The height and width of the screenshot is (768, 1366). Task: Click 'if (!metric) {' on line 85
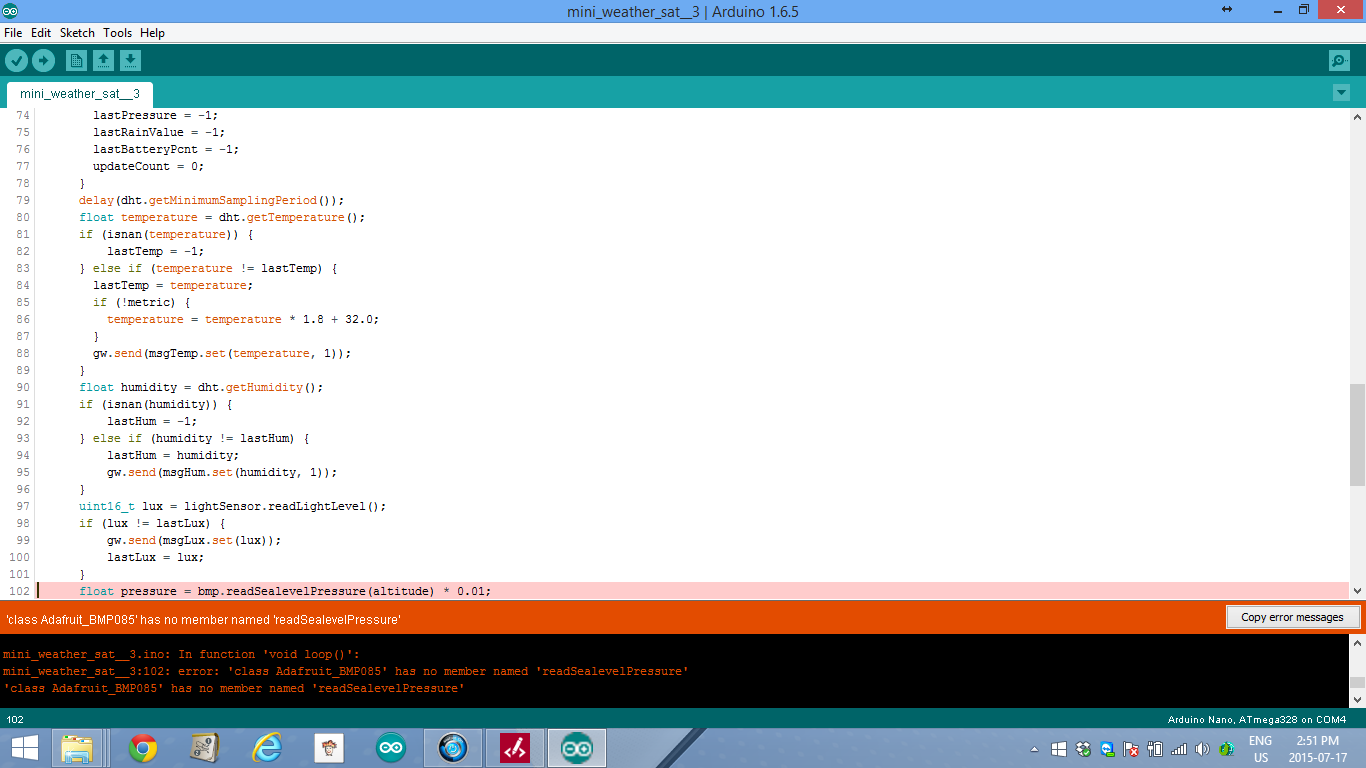[x=141, y=302]
